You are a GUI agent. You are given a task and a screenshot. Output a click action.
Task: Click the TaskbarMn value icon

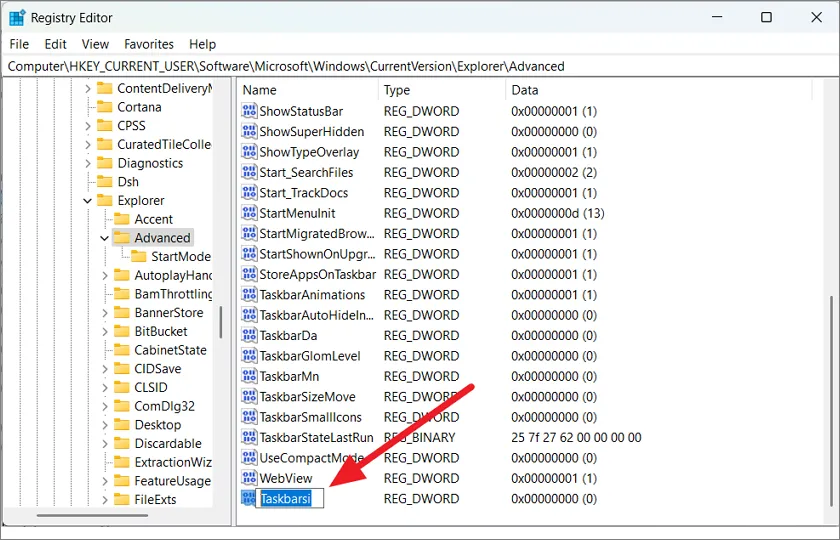click(x=249, y=376)
